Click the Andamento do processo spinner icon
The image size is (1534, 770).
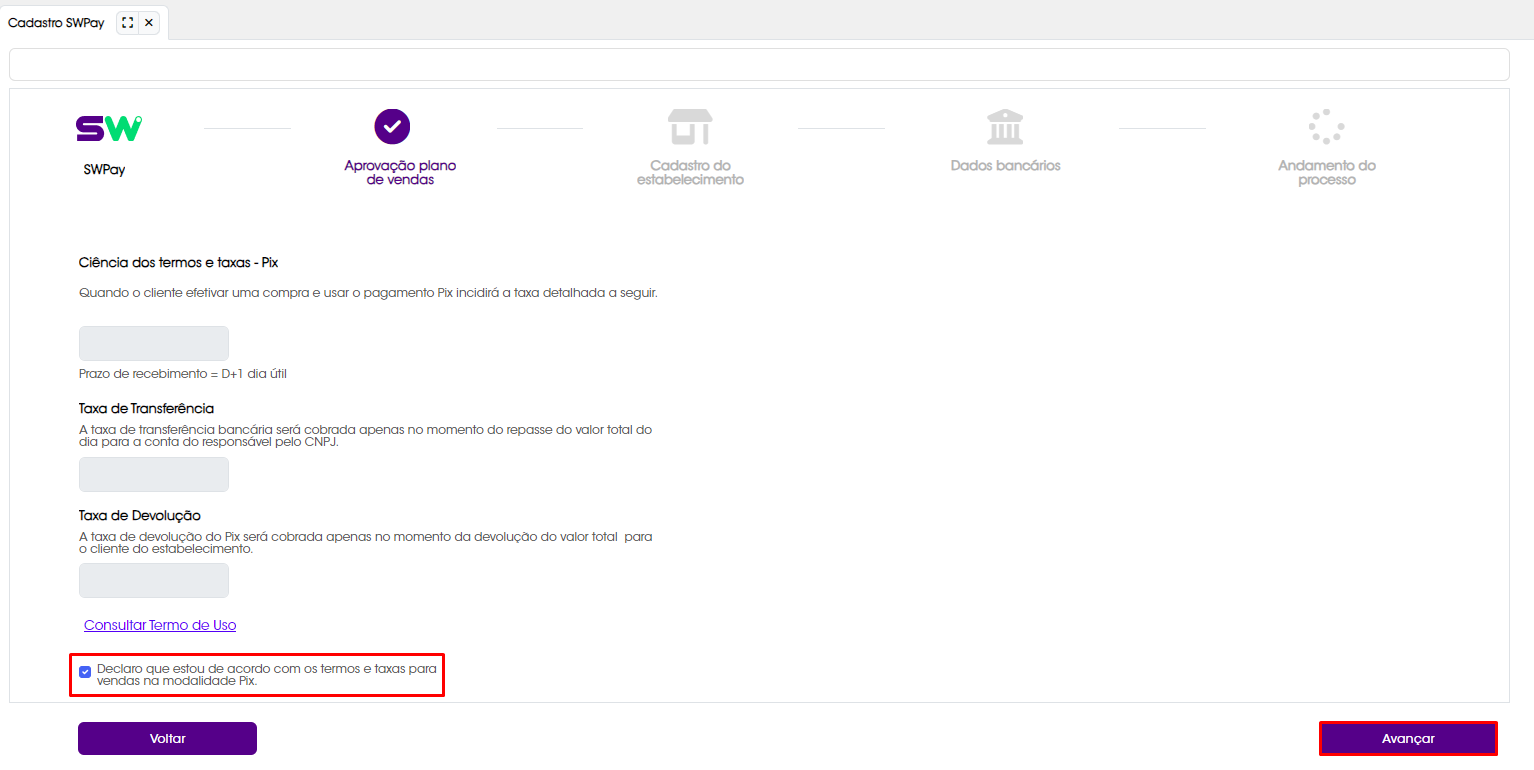1326,127
